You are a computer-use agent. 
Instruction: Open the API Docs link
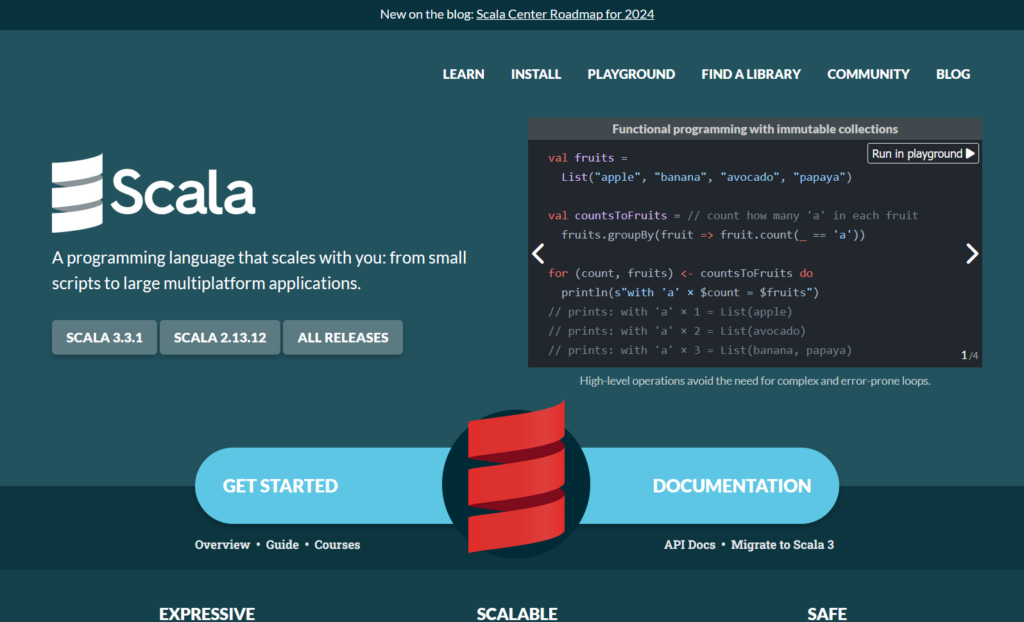pyautogui.click(x=689, y=545)
